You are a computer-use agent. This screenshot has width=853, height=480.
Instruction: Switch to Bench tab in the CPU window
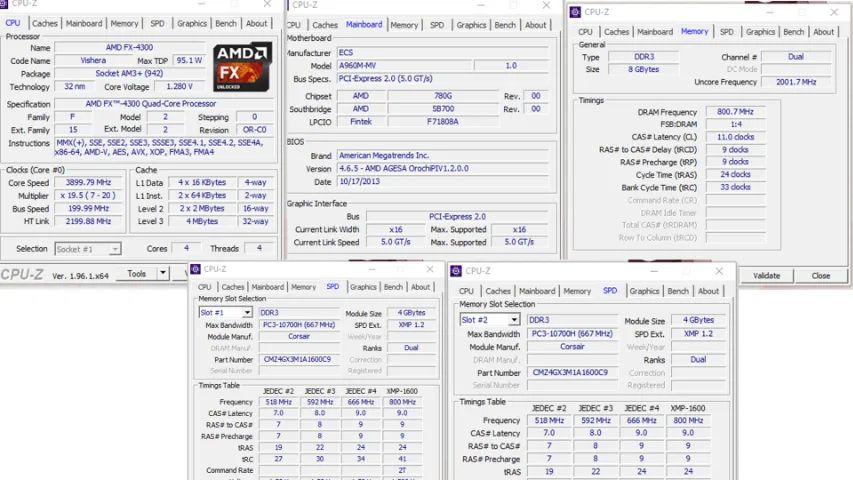point(226,23)
